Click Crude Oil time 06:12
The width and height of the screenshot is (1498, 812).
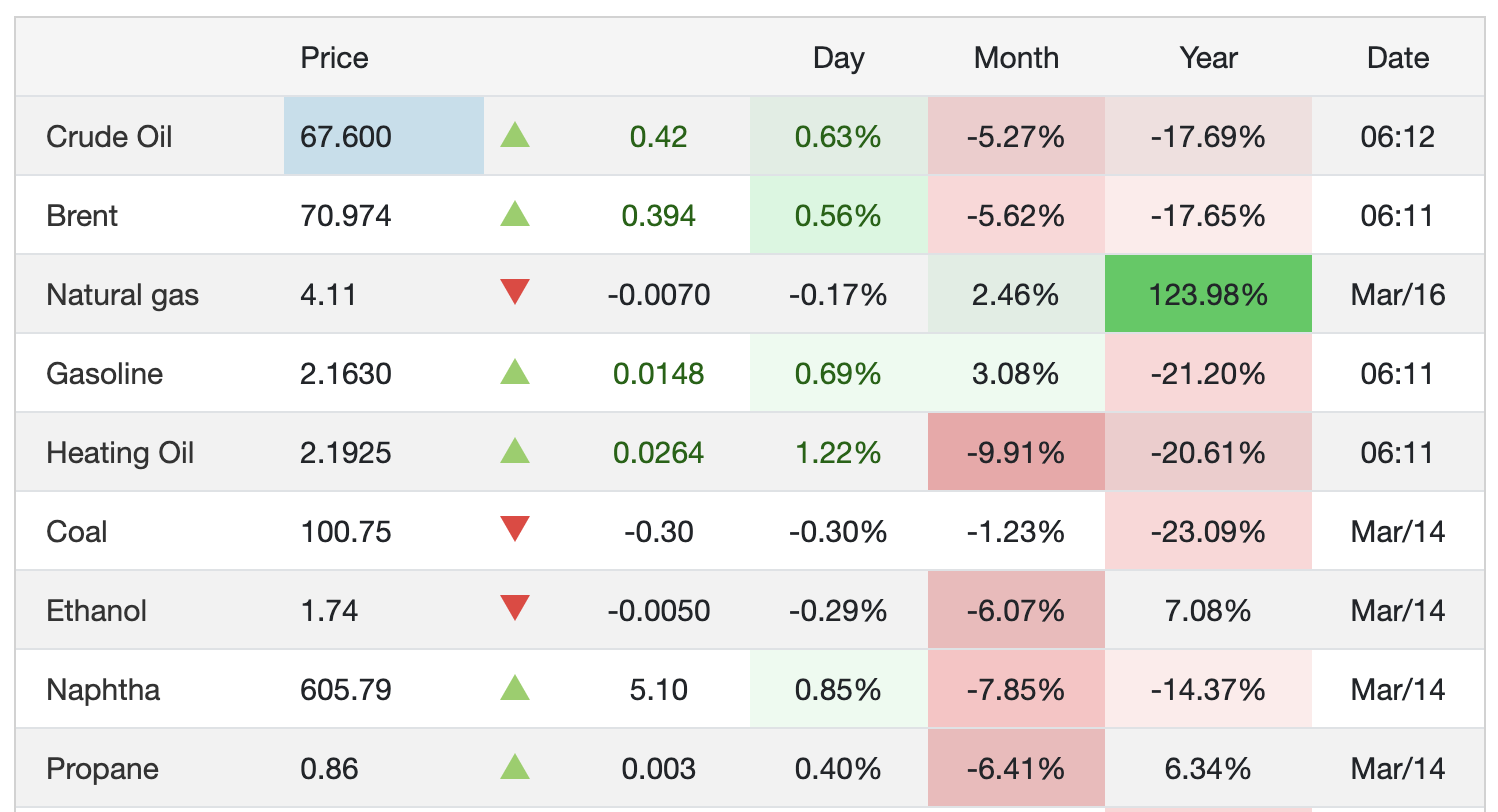(x=1398, y=136)
